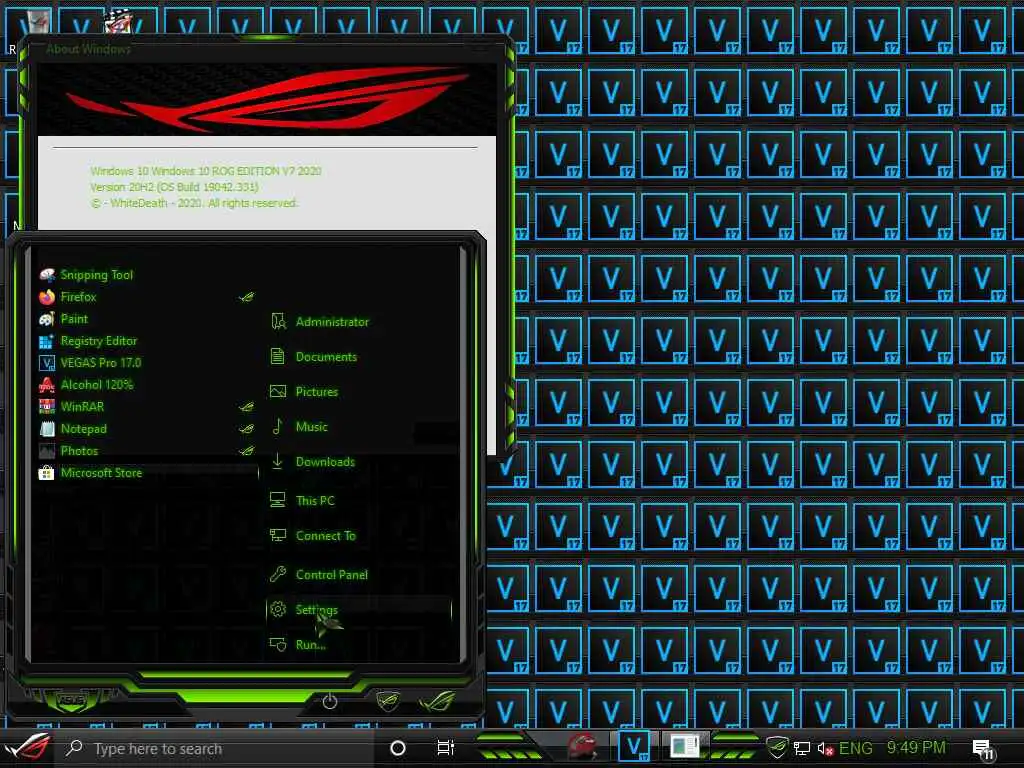This screenshot has width=1024, height=768.
Task: Click the rightmost green ROG eye icon in start menu
Action: tap(438, 701)
